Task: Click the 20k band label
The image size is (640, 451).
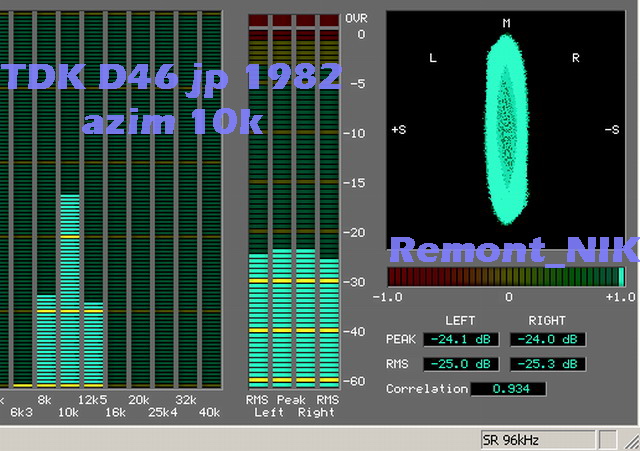Action: coord(139,398)
